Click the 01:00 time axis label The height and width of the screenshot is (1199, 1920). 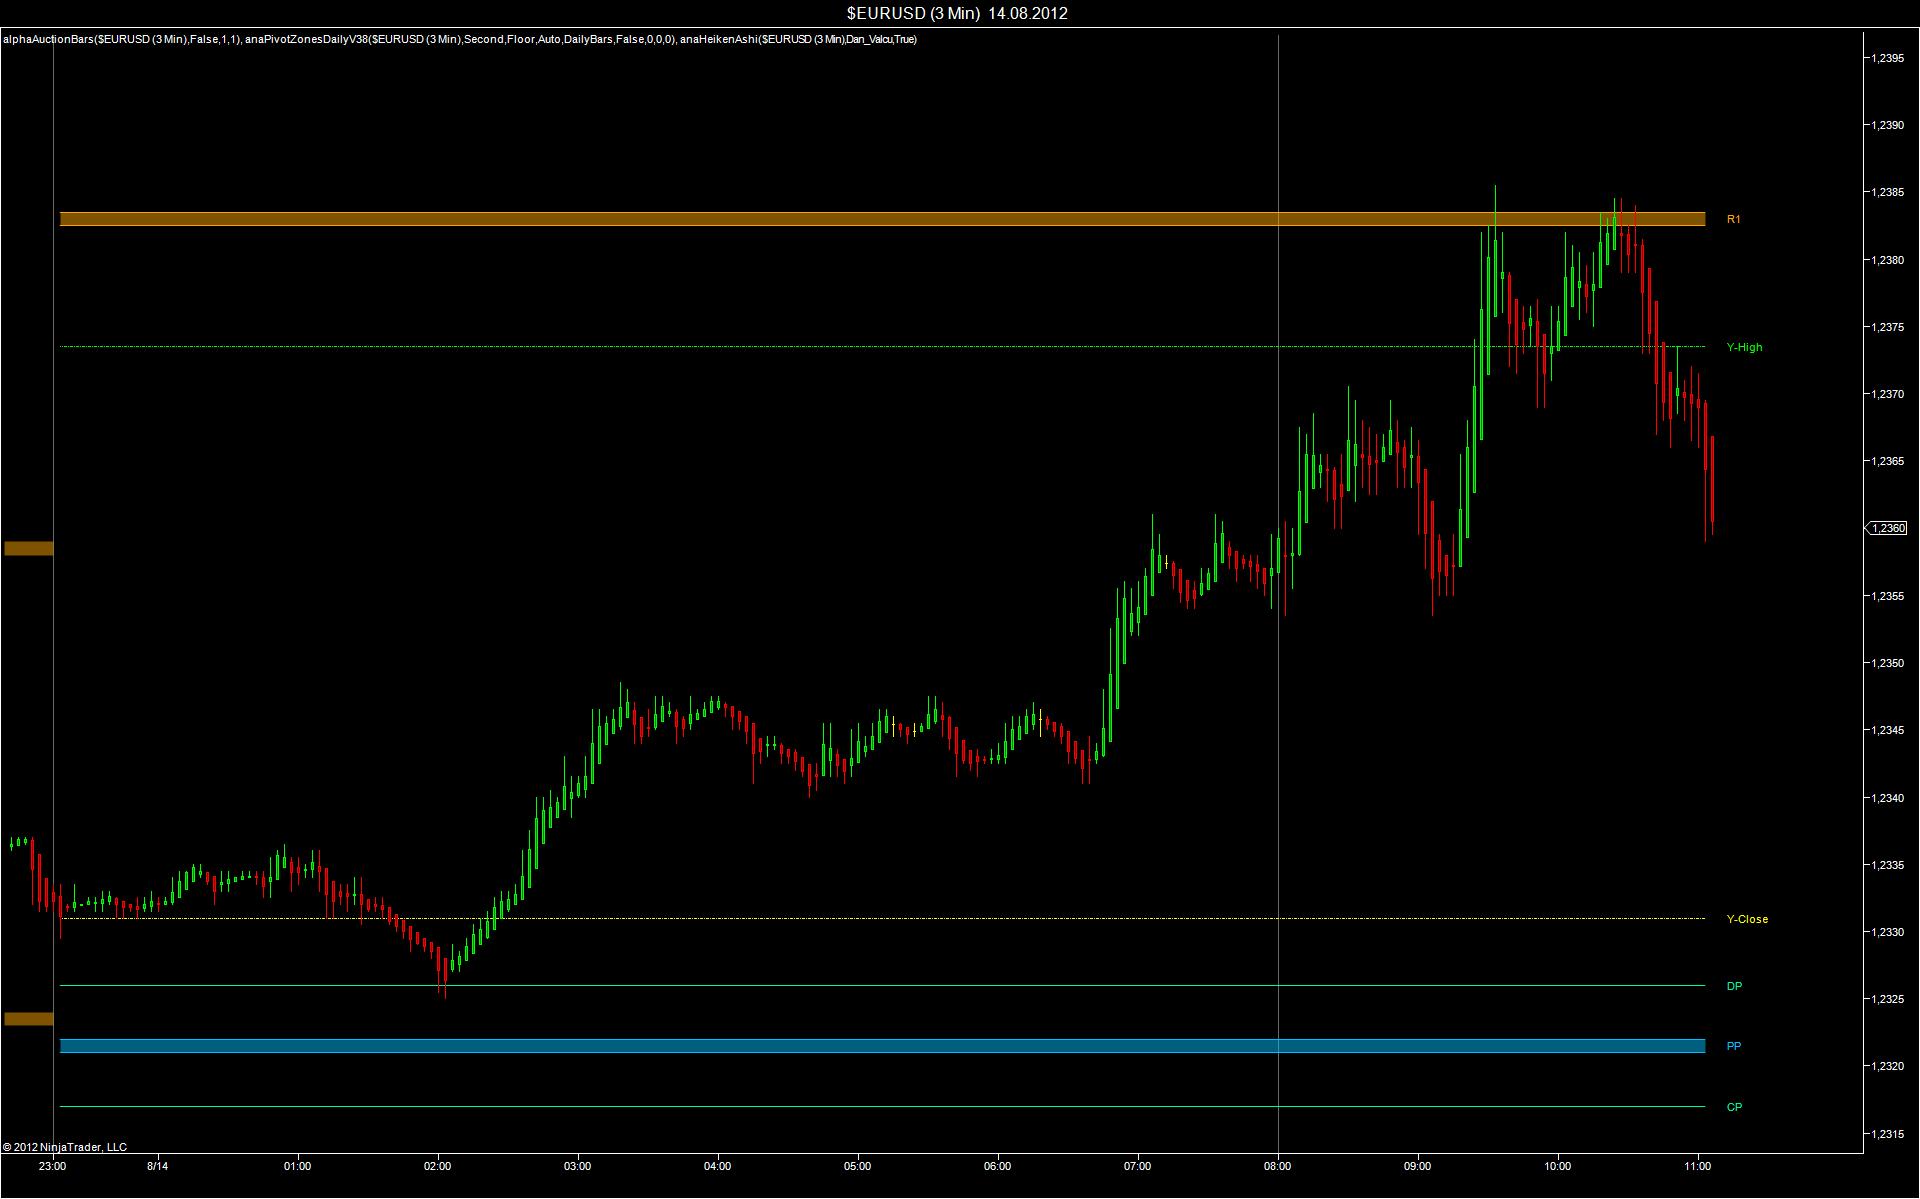[x=297, y=1166]
